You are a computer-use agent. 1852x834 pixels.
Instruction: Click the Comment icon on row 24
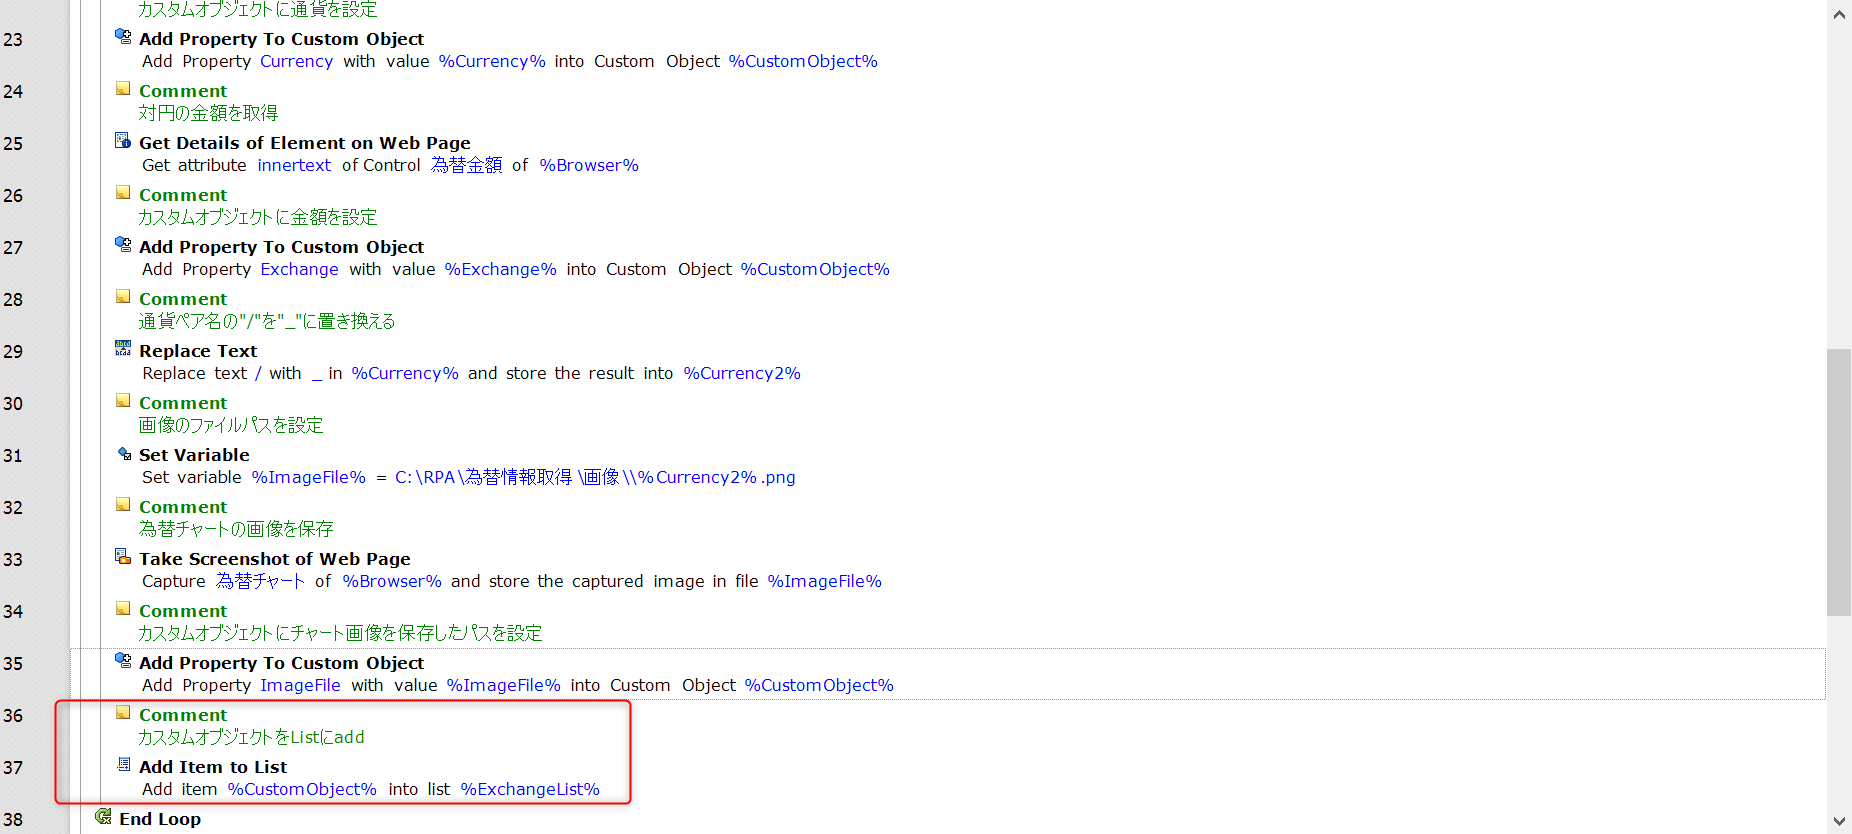pos(123,89)
